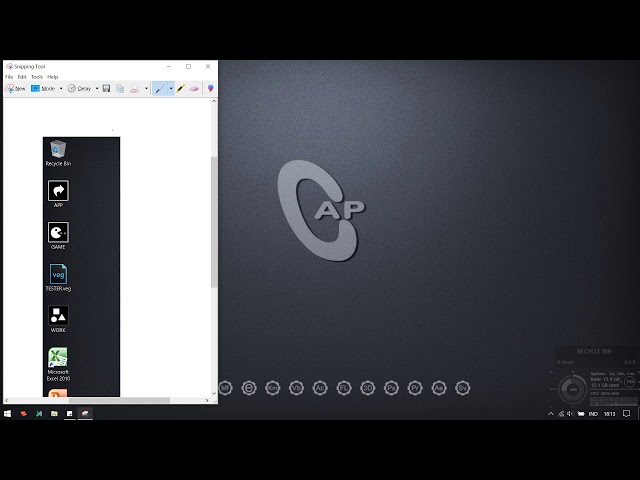
Task: Click the circular CPU meter widget
Action: [573, 390]
